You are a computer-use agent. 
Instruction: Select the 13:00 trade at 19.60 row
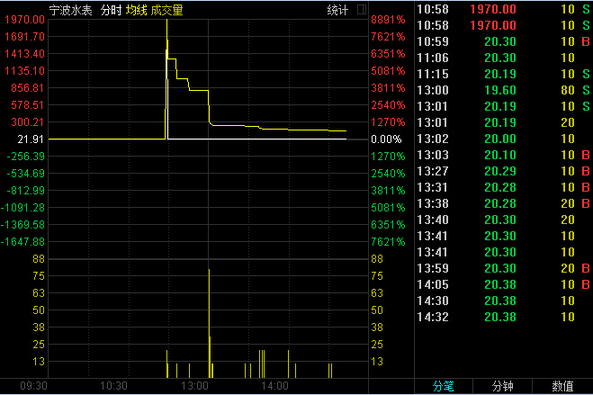point(503,90)
